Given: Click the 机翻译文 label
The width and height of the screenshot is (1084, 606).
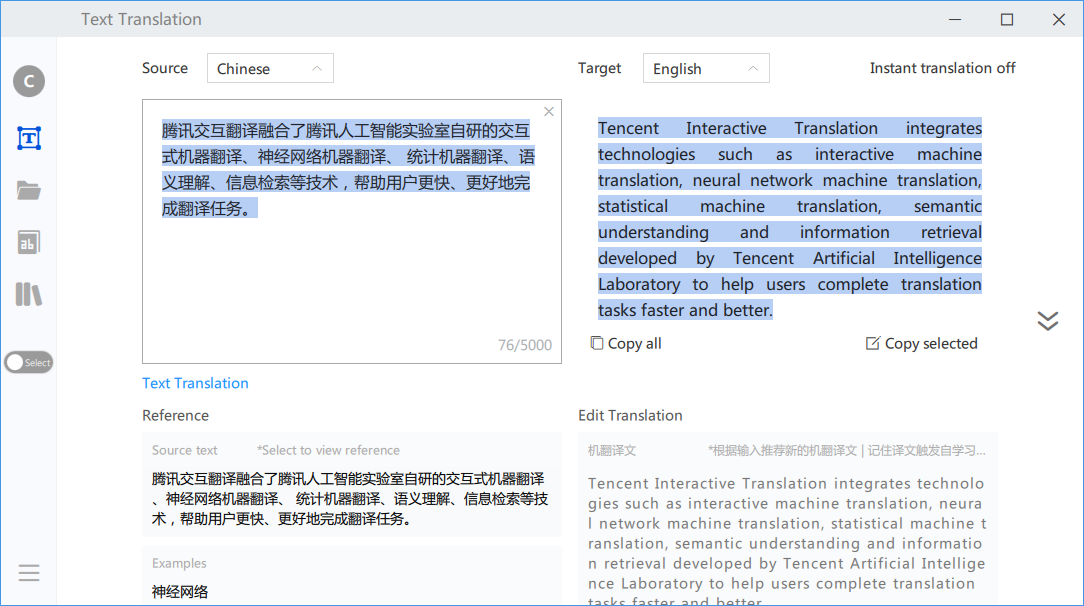Looking at the screenshot, I should point(612,451).
